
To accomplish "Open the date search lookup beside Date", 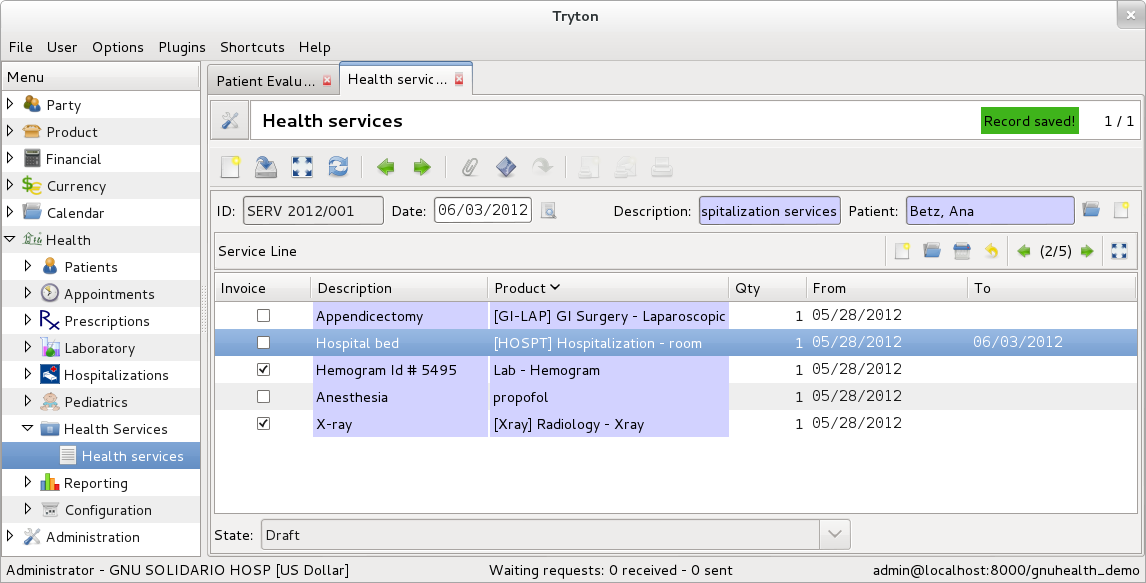I will [x=548, y=211].
